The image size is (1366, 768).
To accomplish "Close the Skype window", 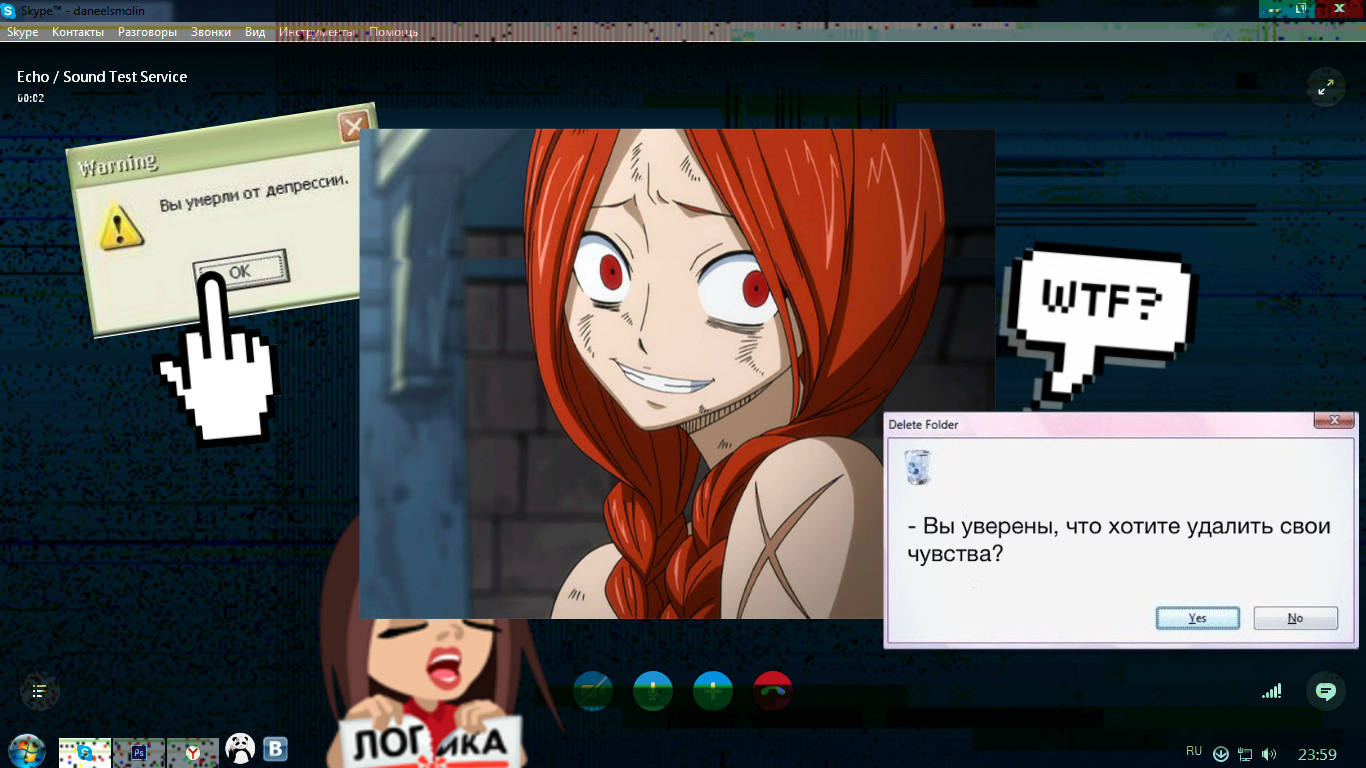I will pyautogui.click(x=1339, y=8).
